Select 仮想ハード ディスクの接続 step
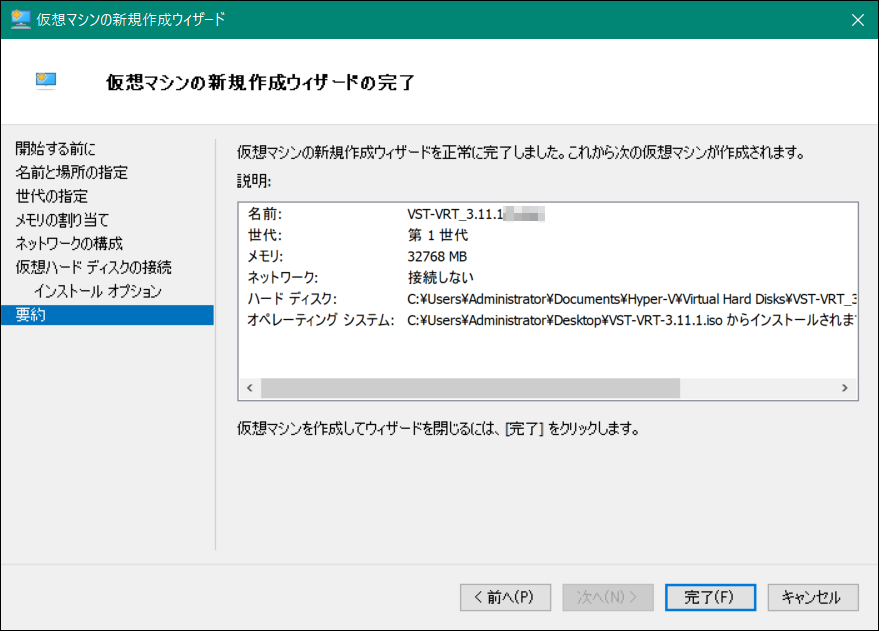879x631 pixels. (94, 267)
